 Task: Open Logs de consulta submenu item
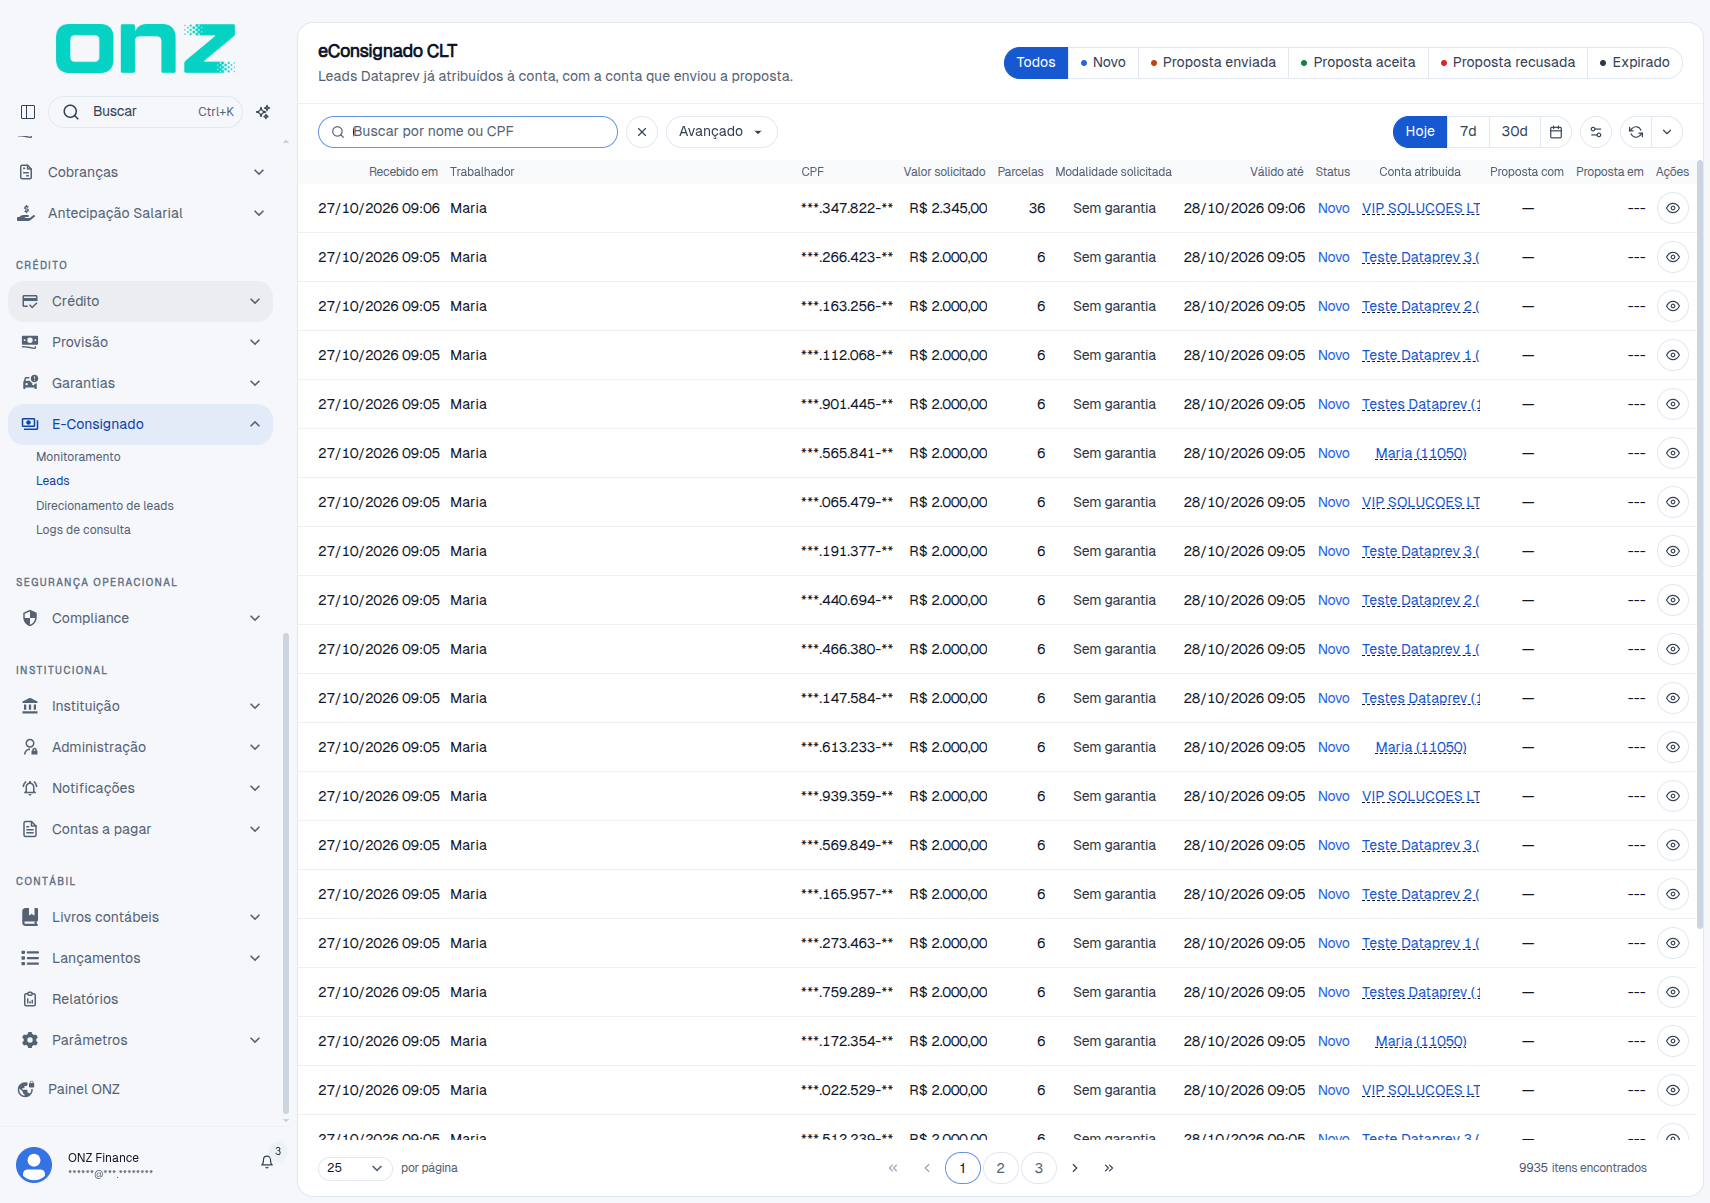pos(83,530)
